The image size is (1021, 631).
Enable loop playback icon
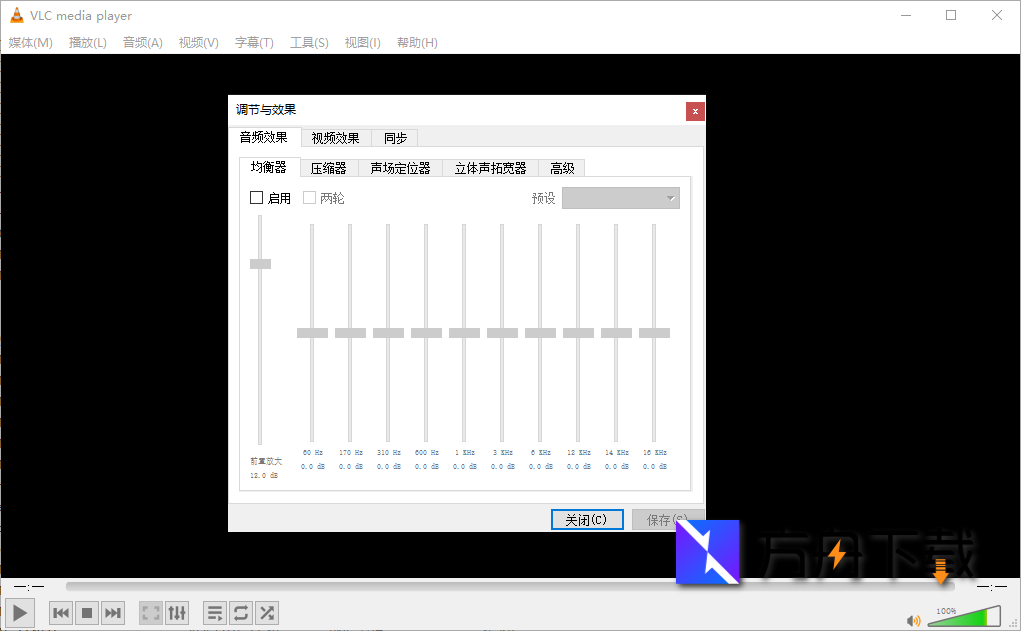pos(240,612)
